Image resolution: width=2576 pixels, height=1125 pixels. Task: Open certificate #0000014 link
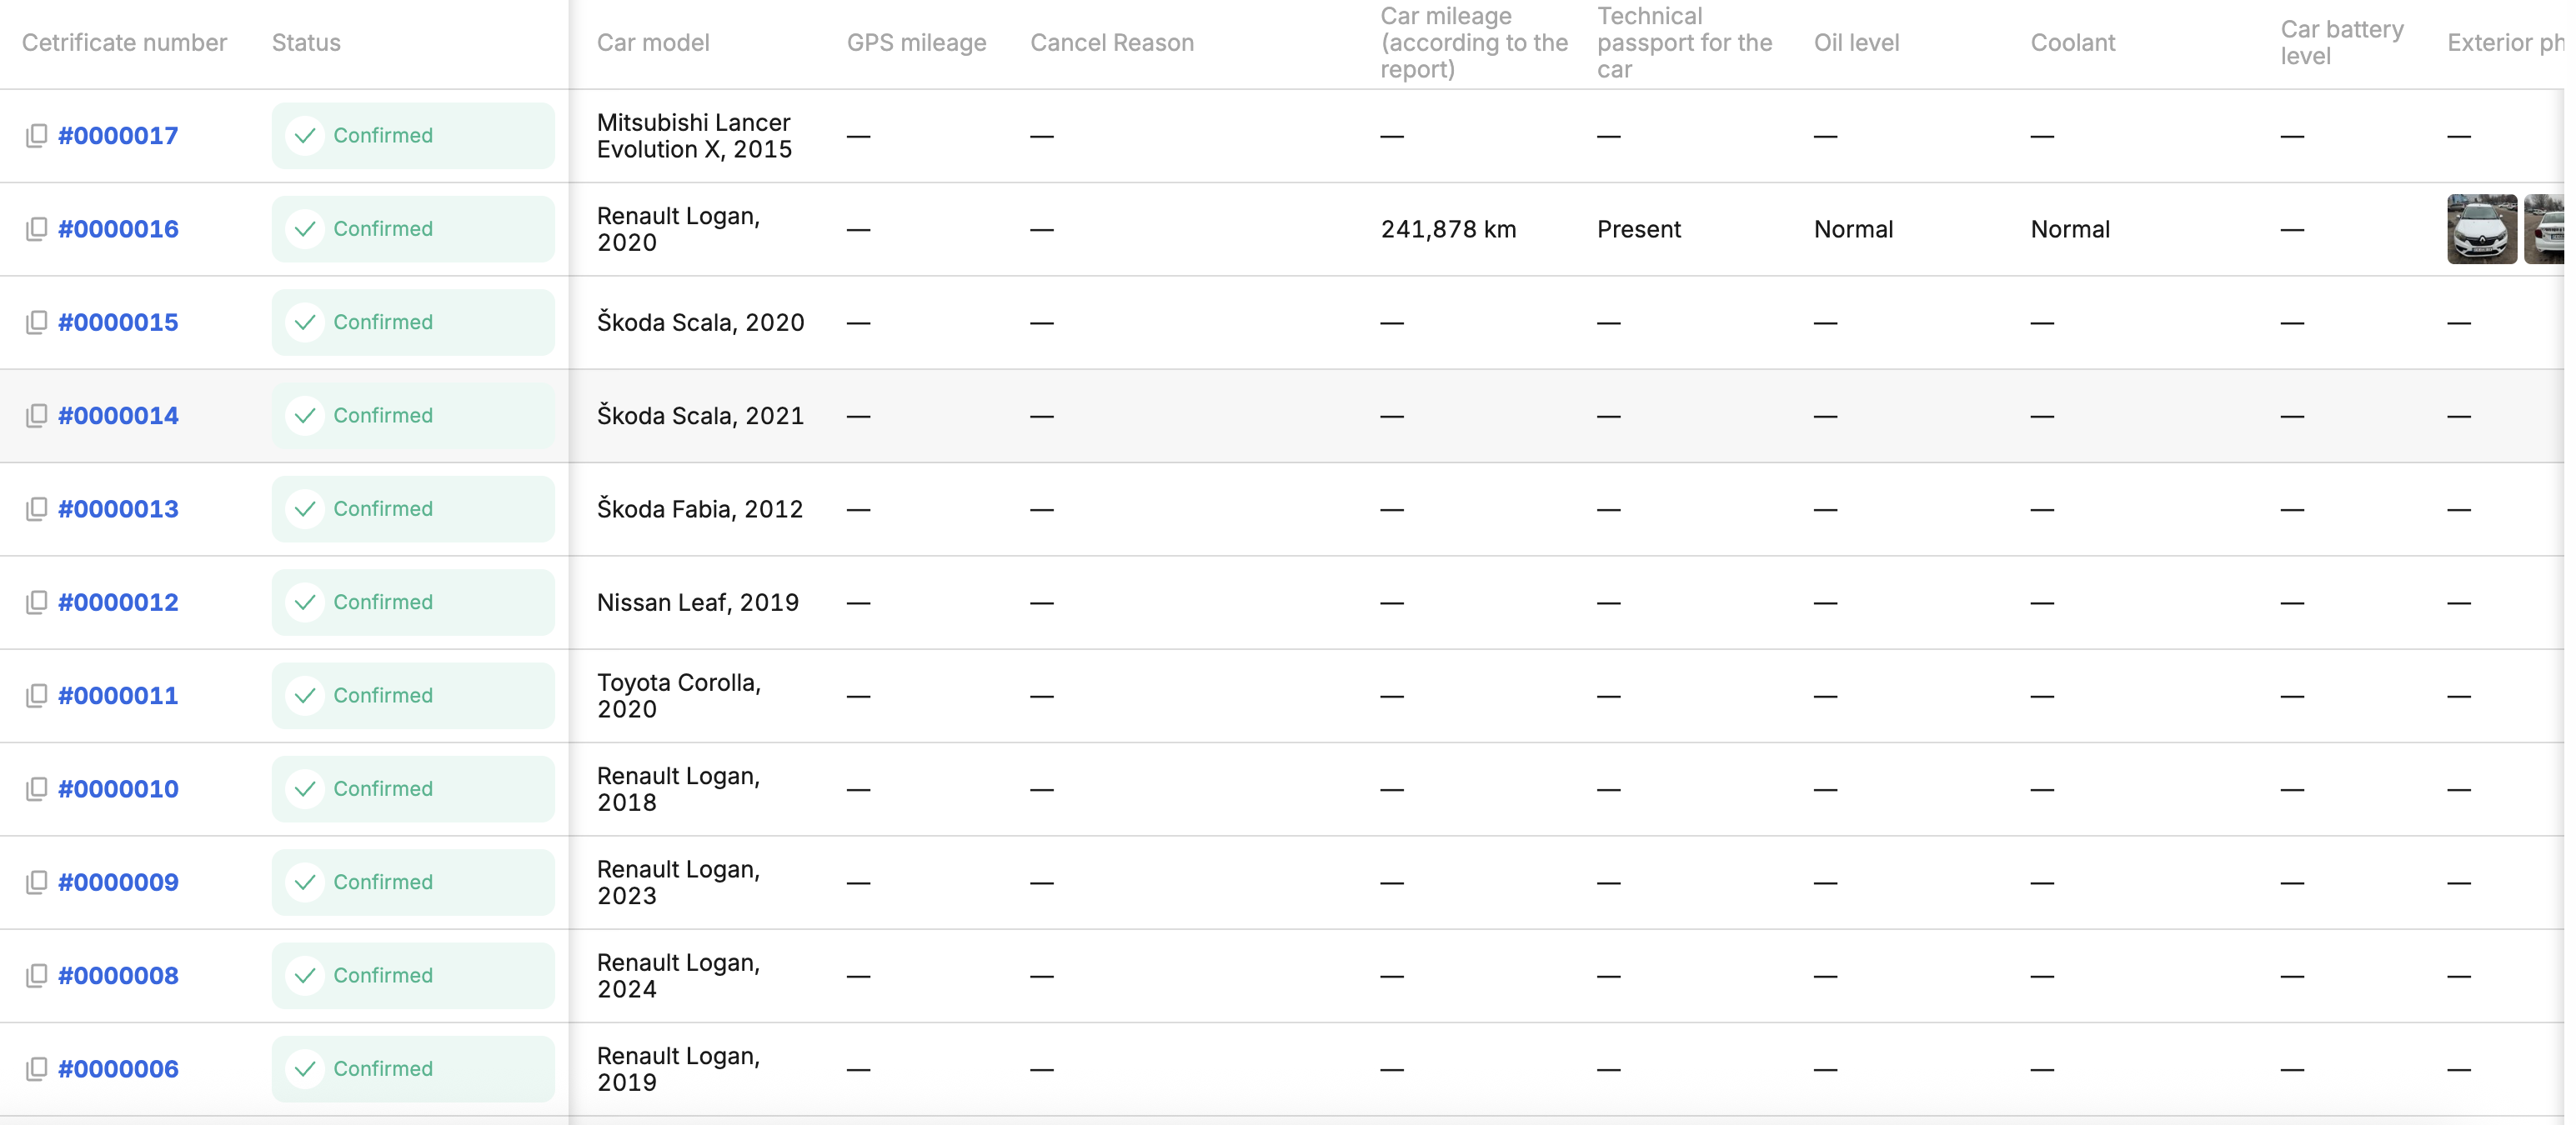coord(118,416)
